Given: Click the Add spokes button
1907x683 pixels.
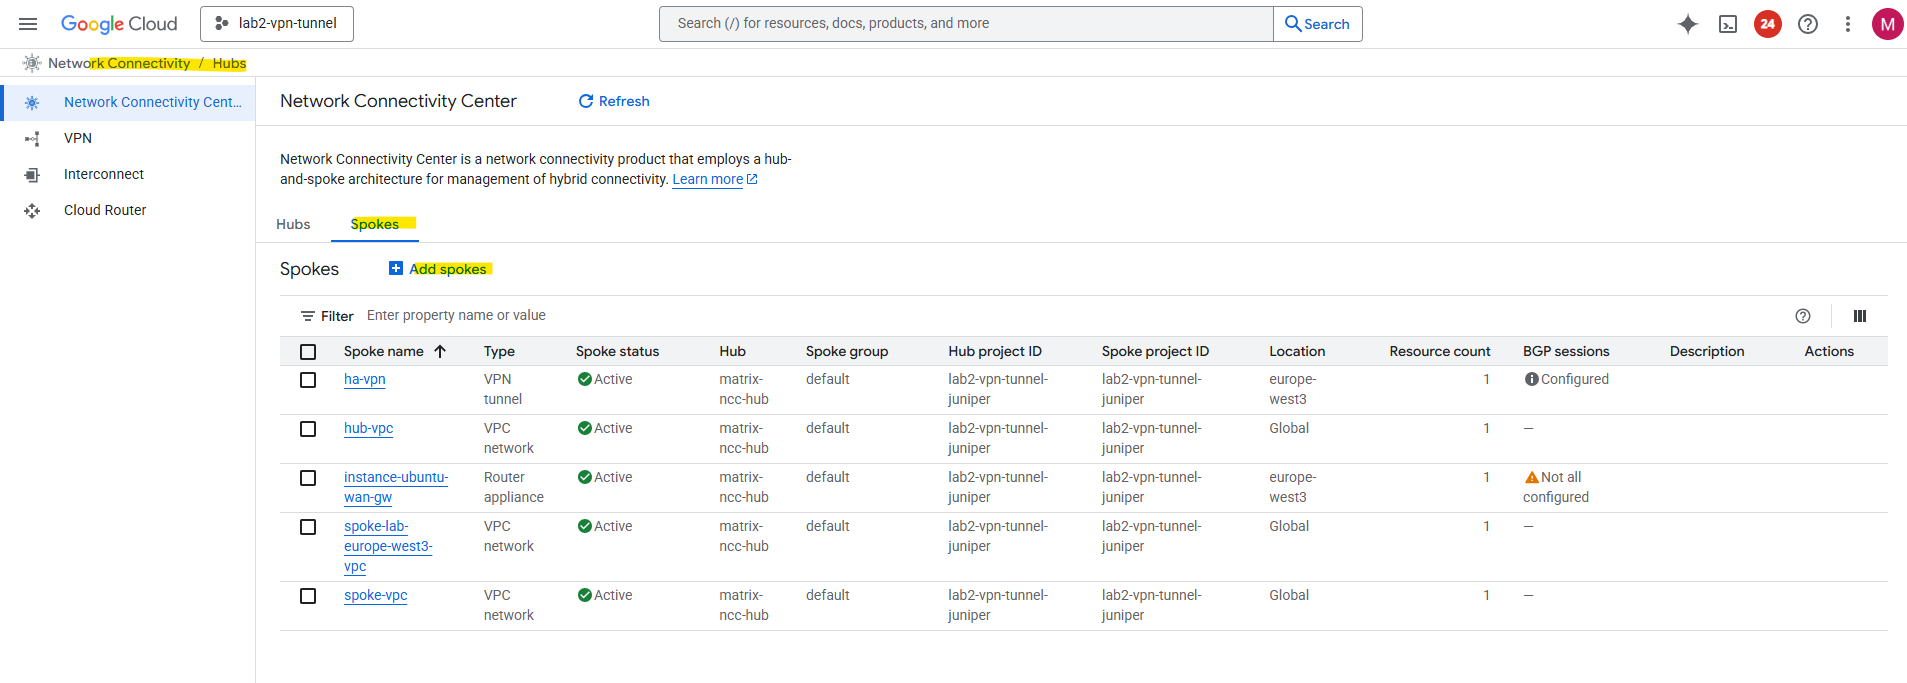Looking at the screenshot, I should click(x=438, y=269).
